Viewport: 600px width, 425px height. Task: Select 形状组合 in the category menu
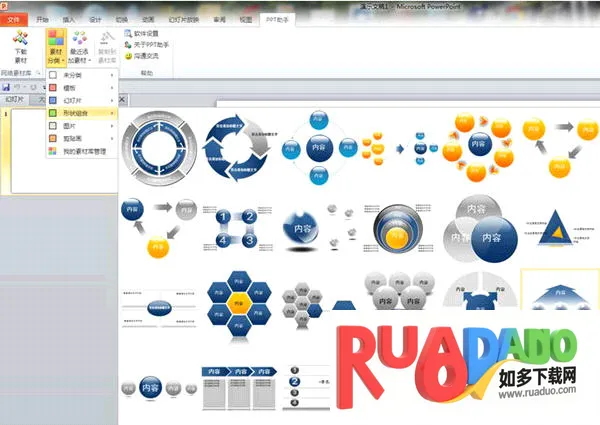pos(80,112)
